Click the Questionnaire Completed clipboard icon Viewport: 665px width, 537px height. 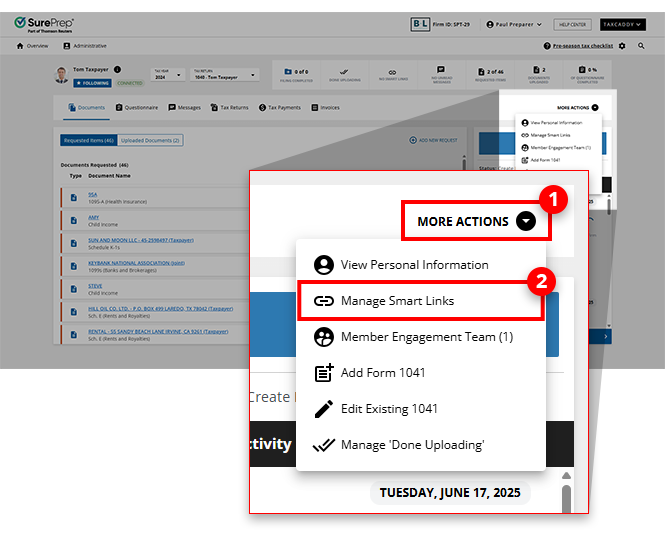582,70
